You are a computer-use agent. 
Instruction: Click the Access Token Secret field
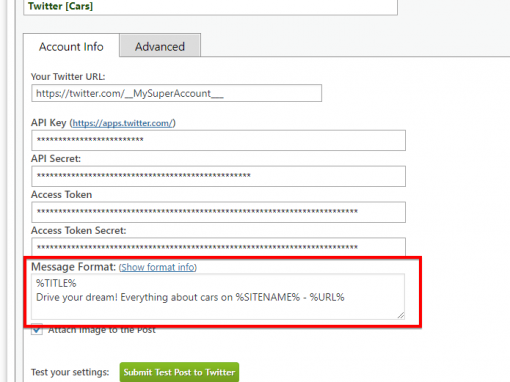218,247
